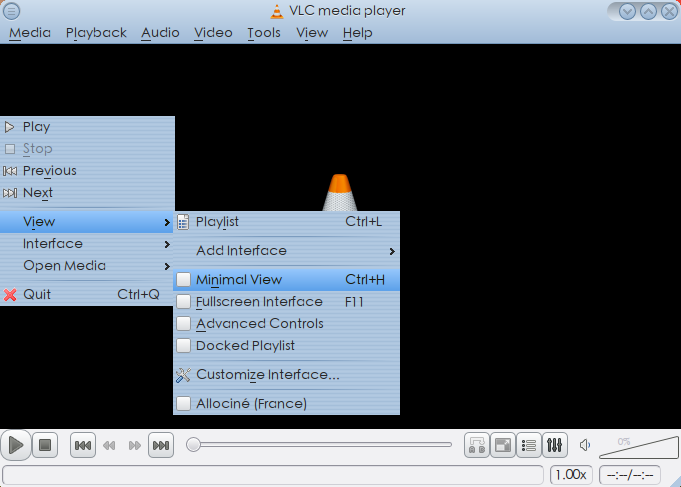Click the large VLC cone in video area
The height and width of the screenshot is (487, 681).
340,192
